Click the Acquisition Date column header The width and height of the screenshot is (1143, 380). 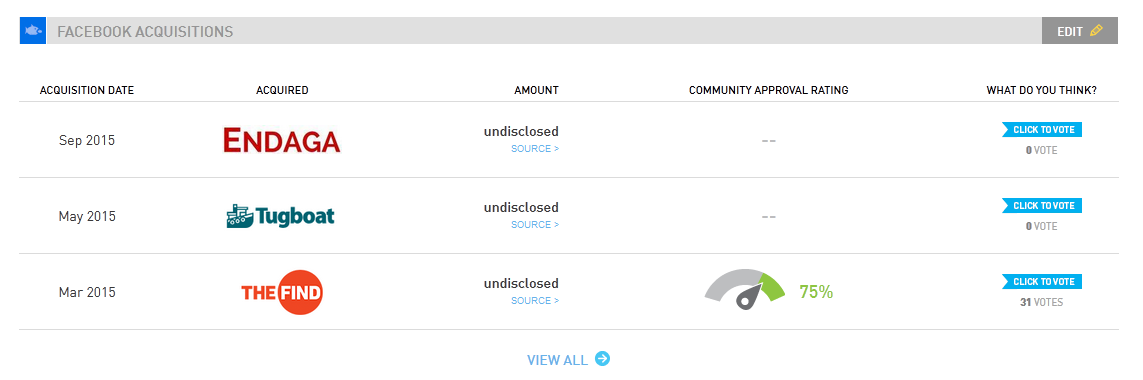(87, 90)
